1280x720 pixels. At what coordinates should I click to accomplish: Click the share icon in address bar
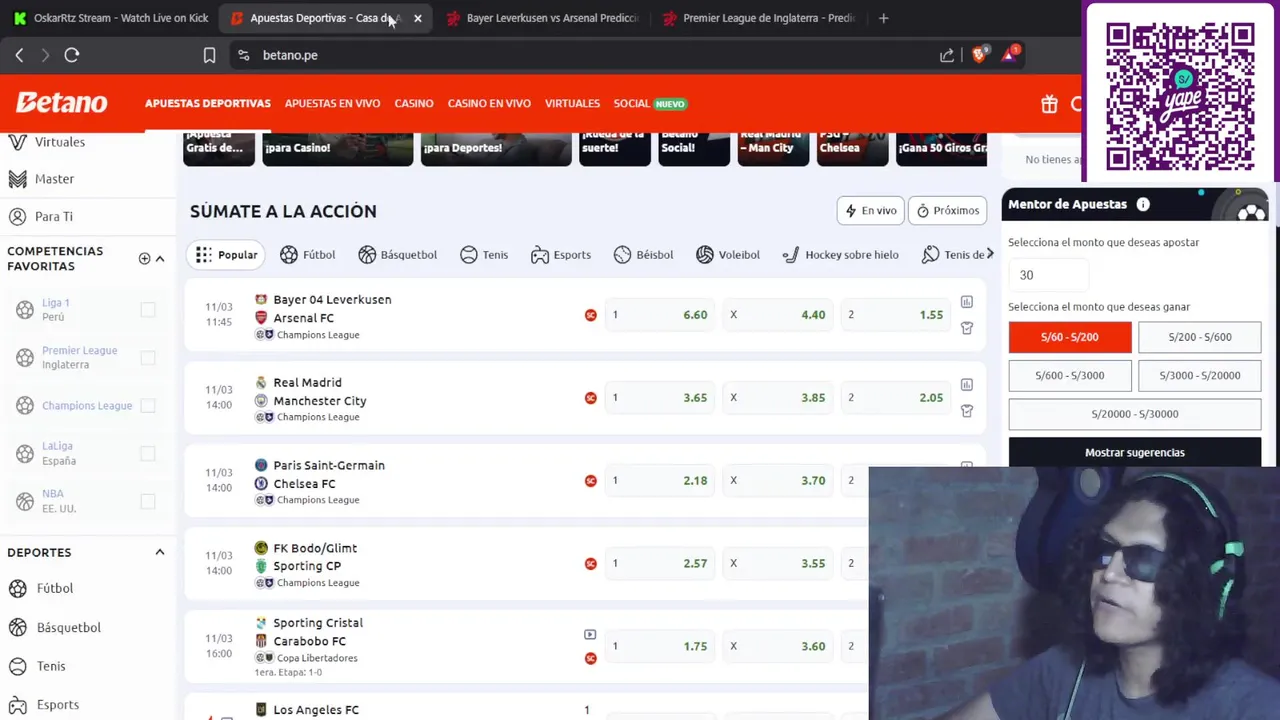(x=947, y=55)
